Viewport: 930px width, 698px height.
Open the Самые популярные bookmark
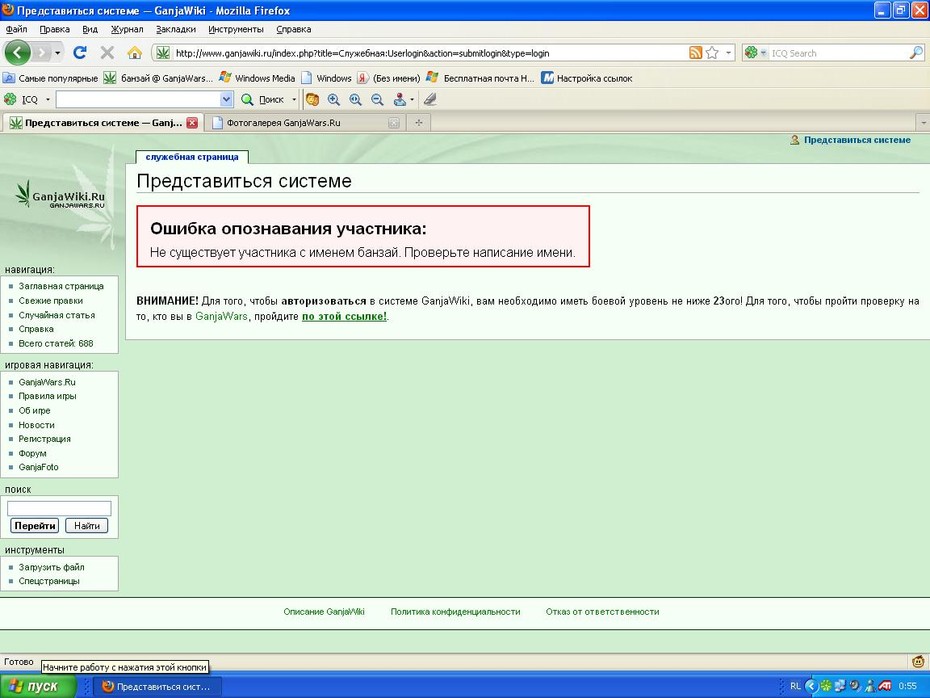(50, 78)
